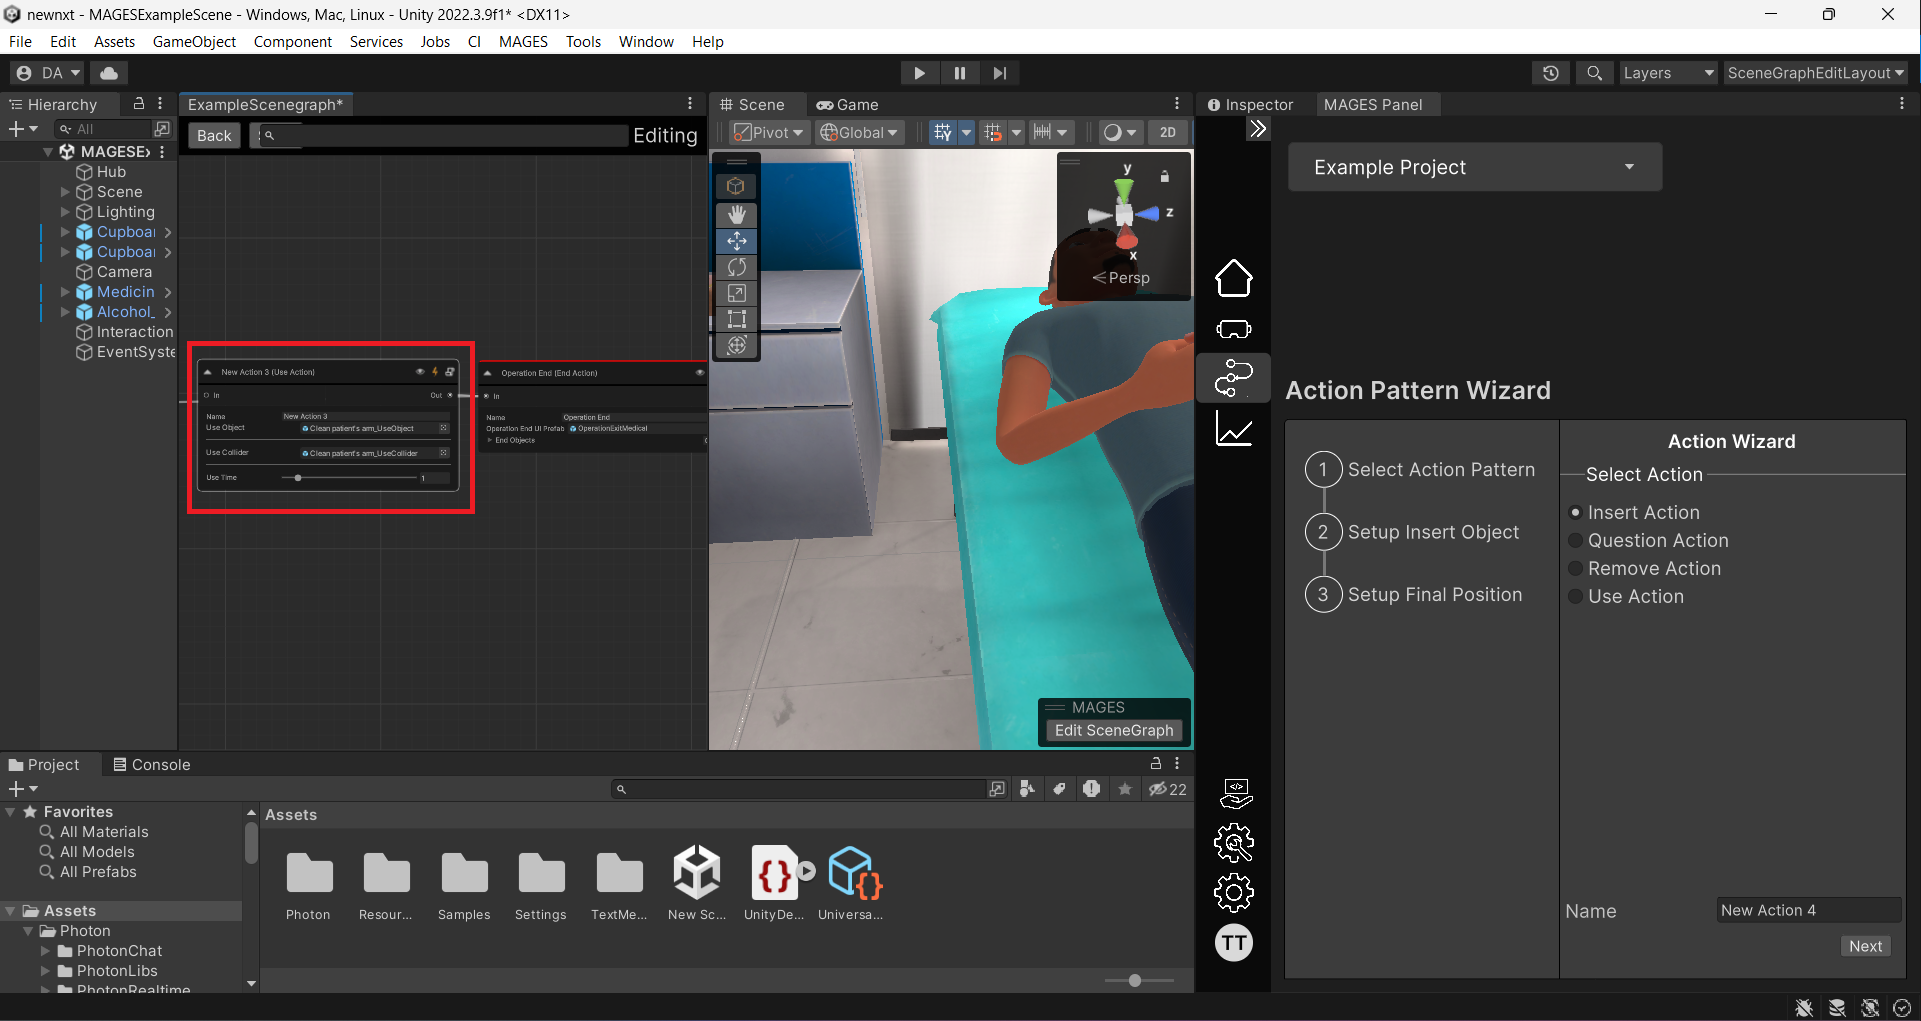Collapse the New Action 3 node
Image resolution: width=1921 pixels, height=1021 pixels.
[208, 372]
